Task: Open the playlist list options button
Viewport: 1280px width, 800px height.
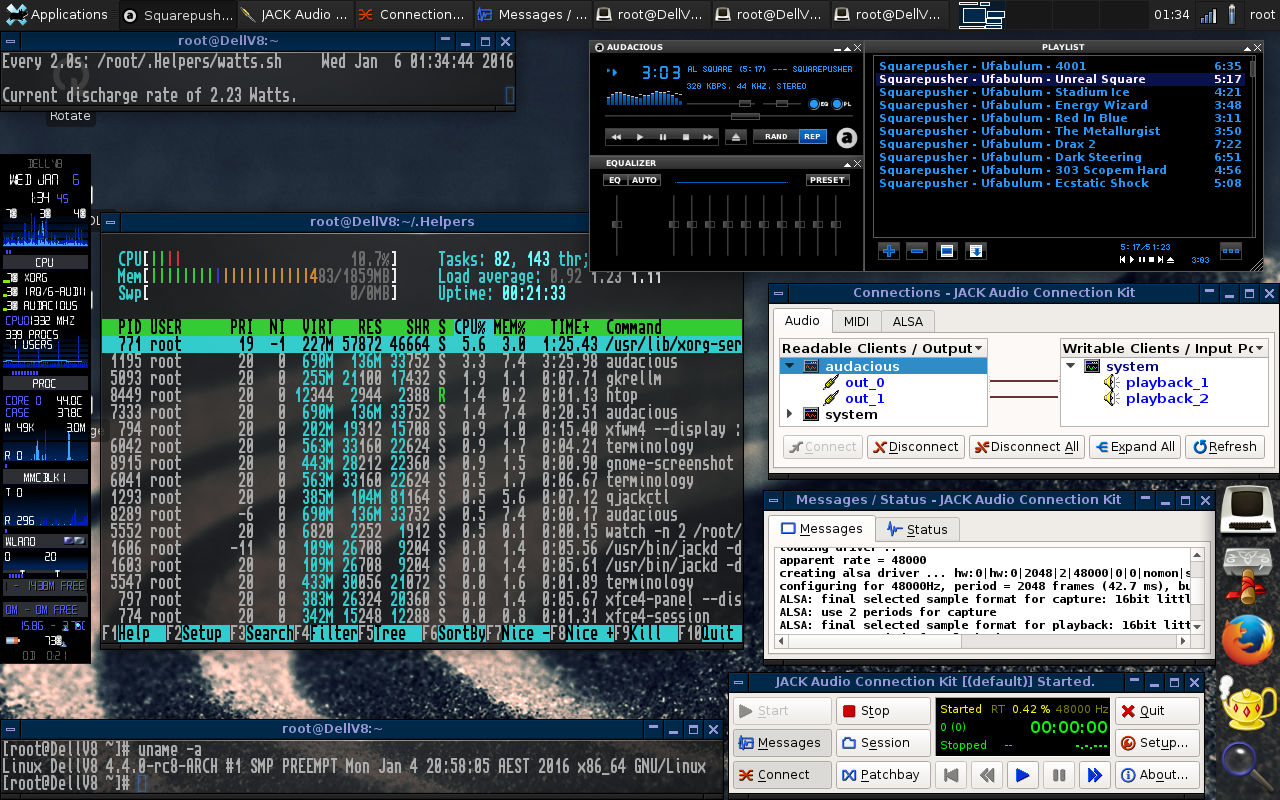Action: point(1231,251)
